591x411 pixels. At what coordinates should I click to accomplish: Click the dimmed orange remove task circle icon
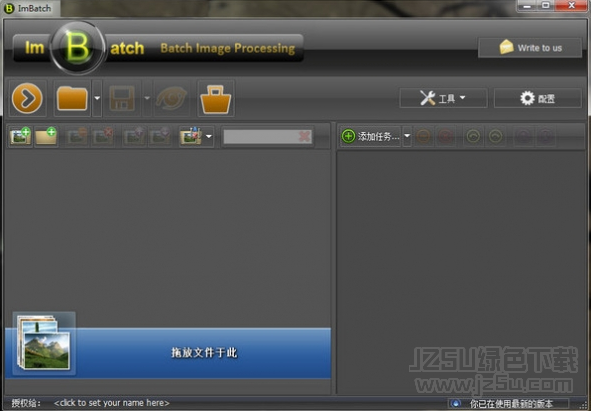423,136
